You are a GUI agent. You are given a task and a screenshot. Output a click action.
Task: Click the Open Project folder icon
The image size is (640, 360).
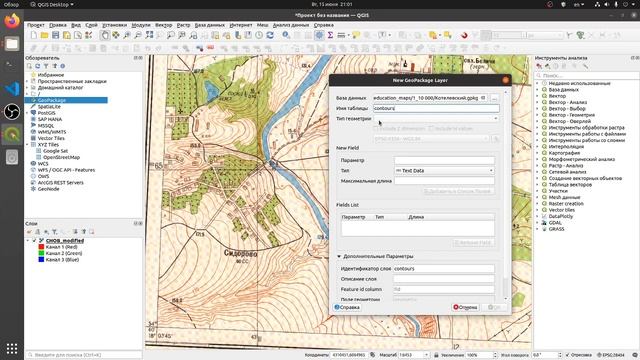pyautogui.click(x=44, y=36)
